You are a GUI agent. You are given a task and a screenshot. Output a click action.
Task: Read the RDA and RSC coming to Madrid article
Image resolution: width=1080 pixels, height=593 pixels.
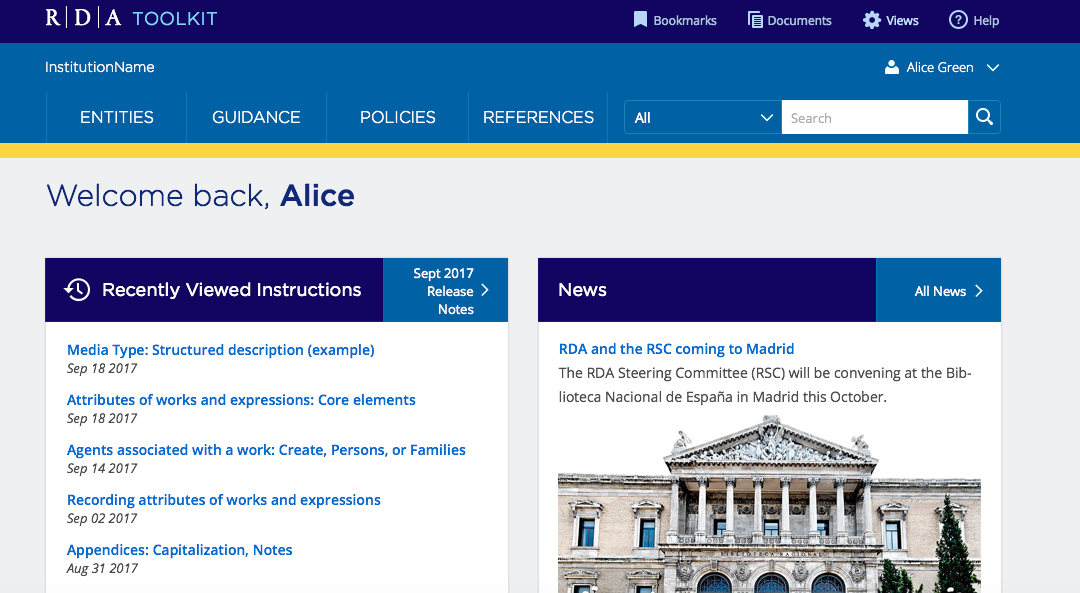pos(676,348)
